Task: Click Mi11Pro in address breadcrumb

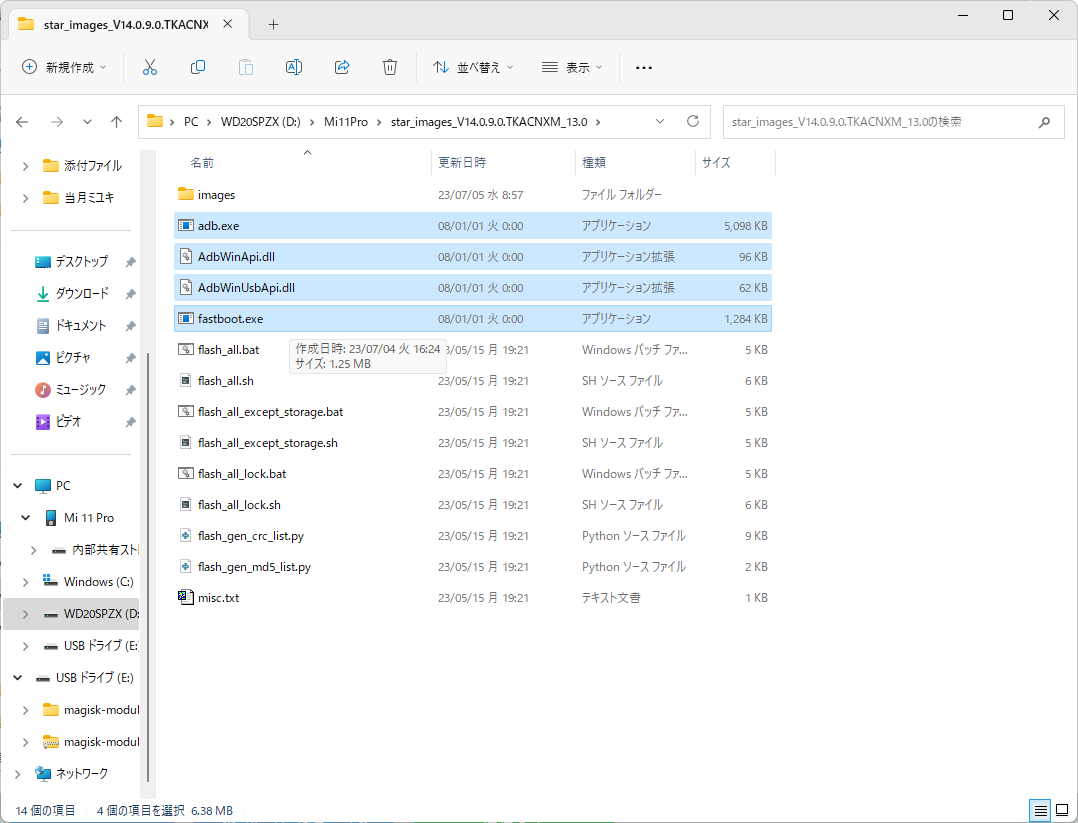Action: (x=346, y=122)
